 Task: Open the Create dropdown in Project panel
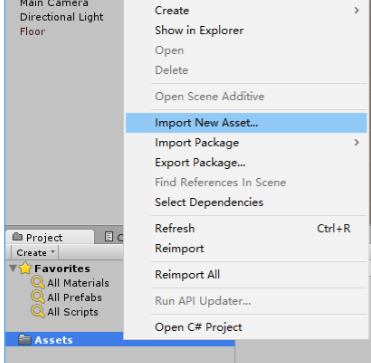pyautogui.click(x=35, y=253)
